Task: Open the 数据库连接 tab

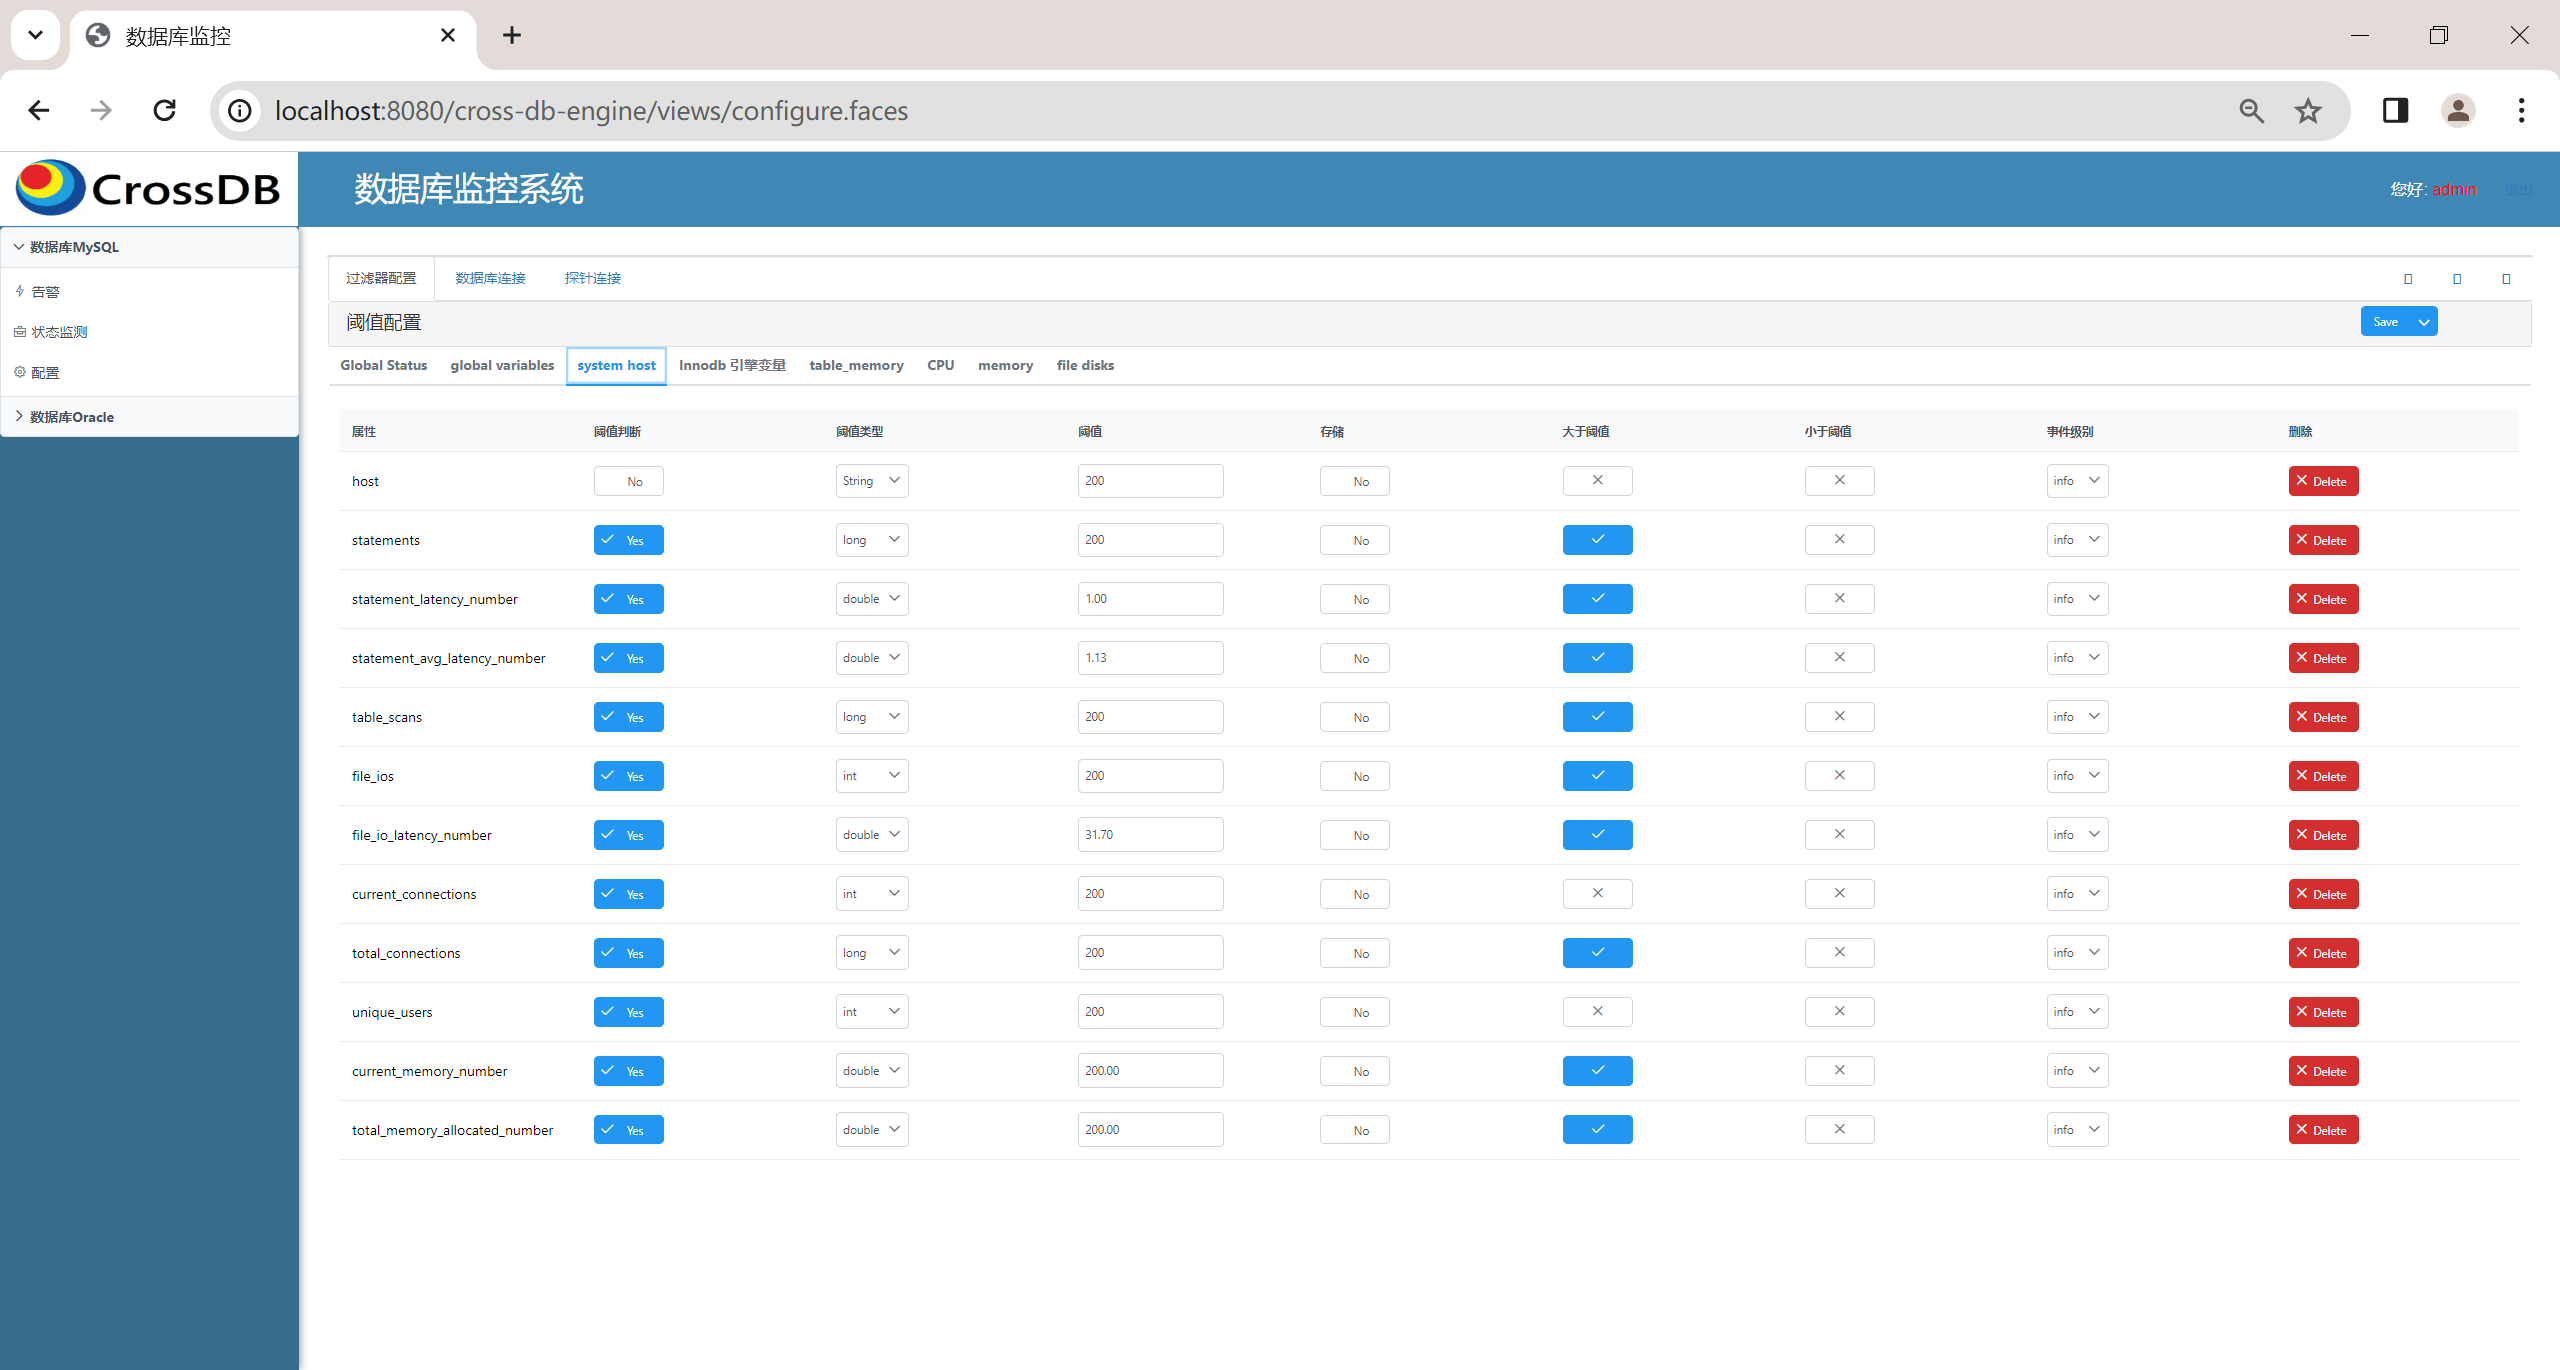Action: pyautogui.click(x=490, y=278)
